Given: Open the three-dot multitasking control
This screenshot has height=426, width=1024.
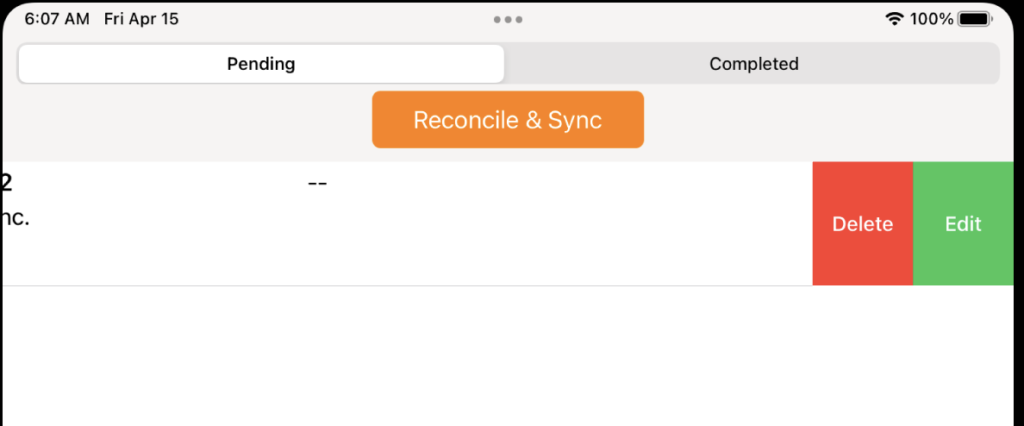Looking at the screenshot, I should point(507,20).
